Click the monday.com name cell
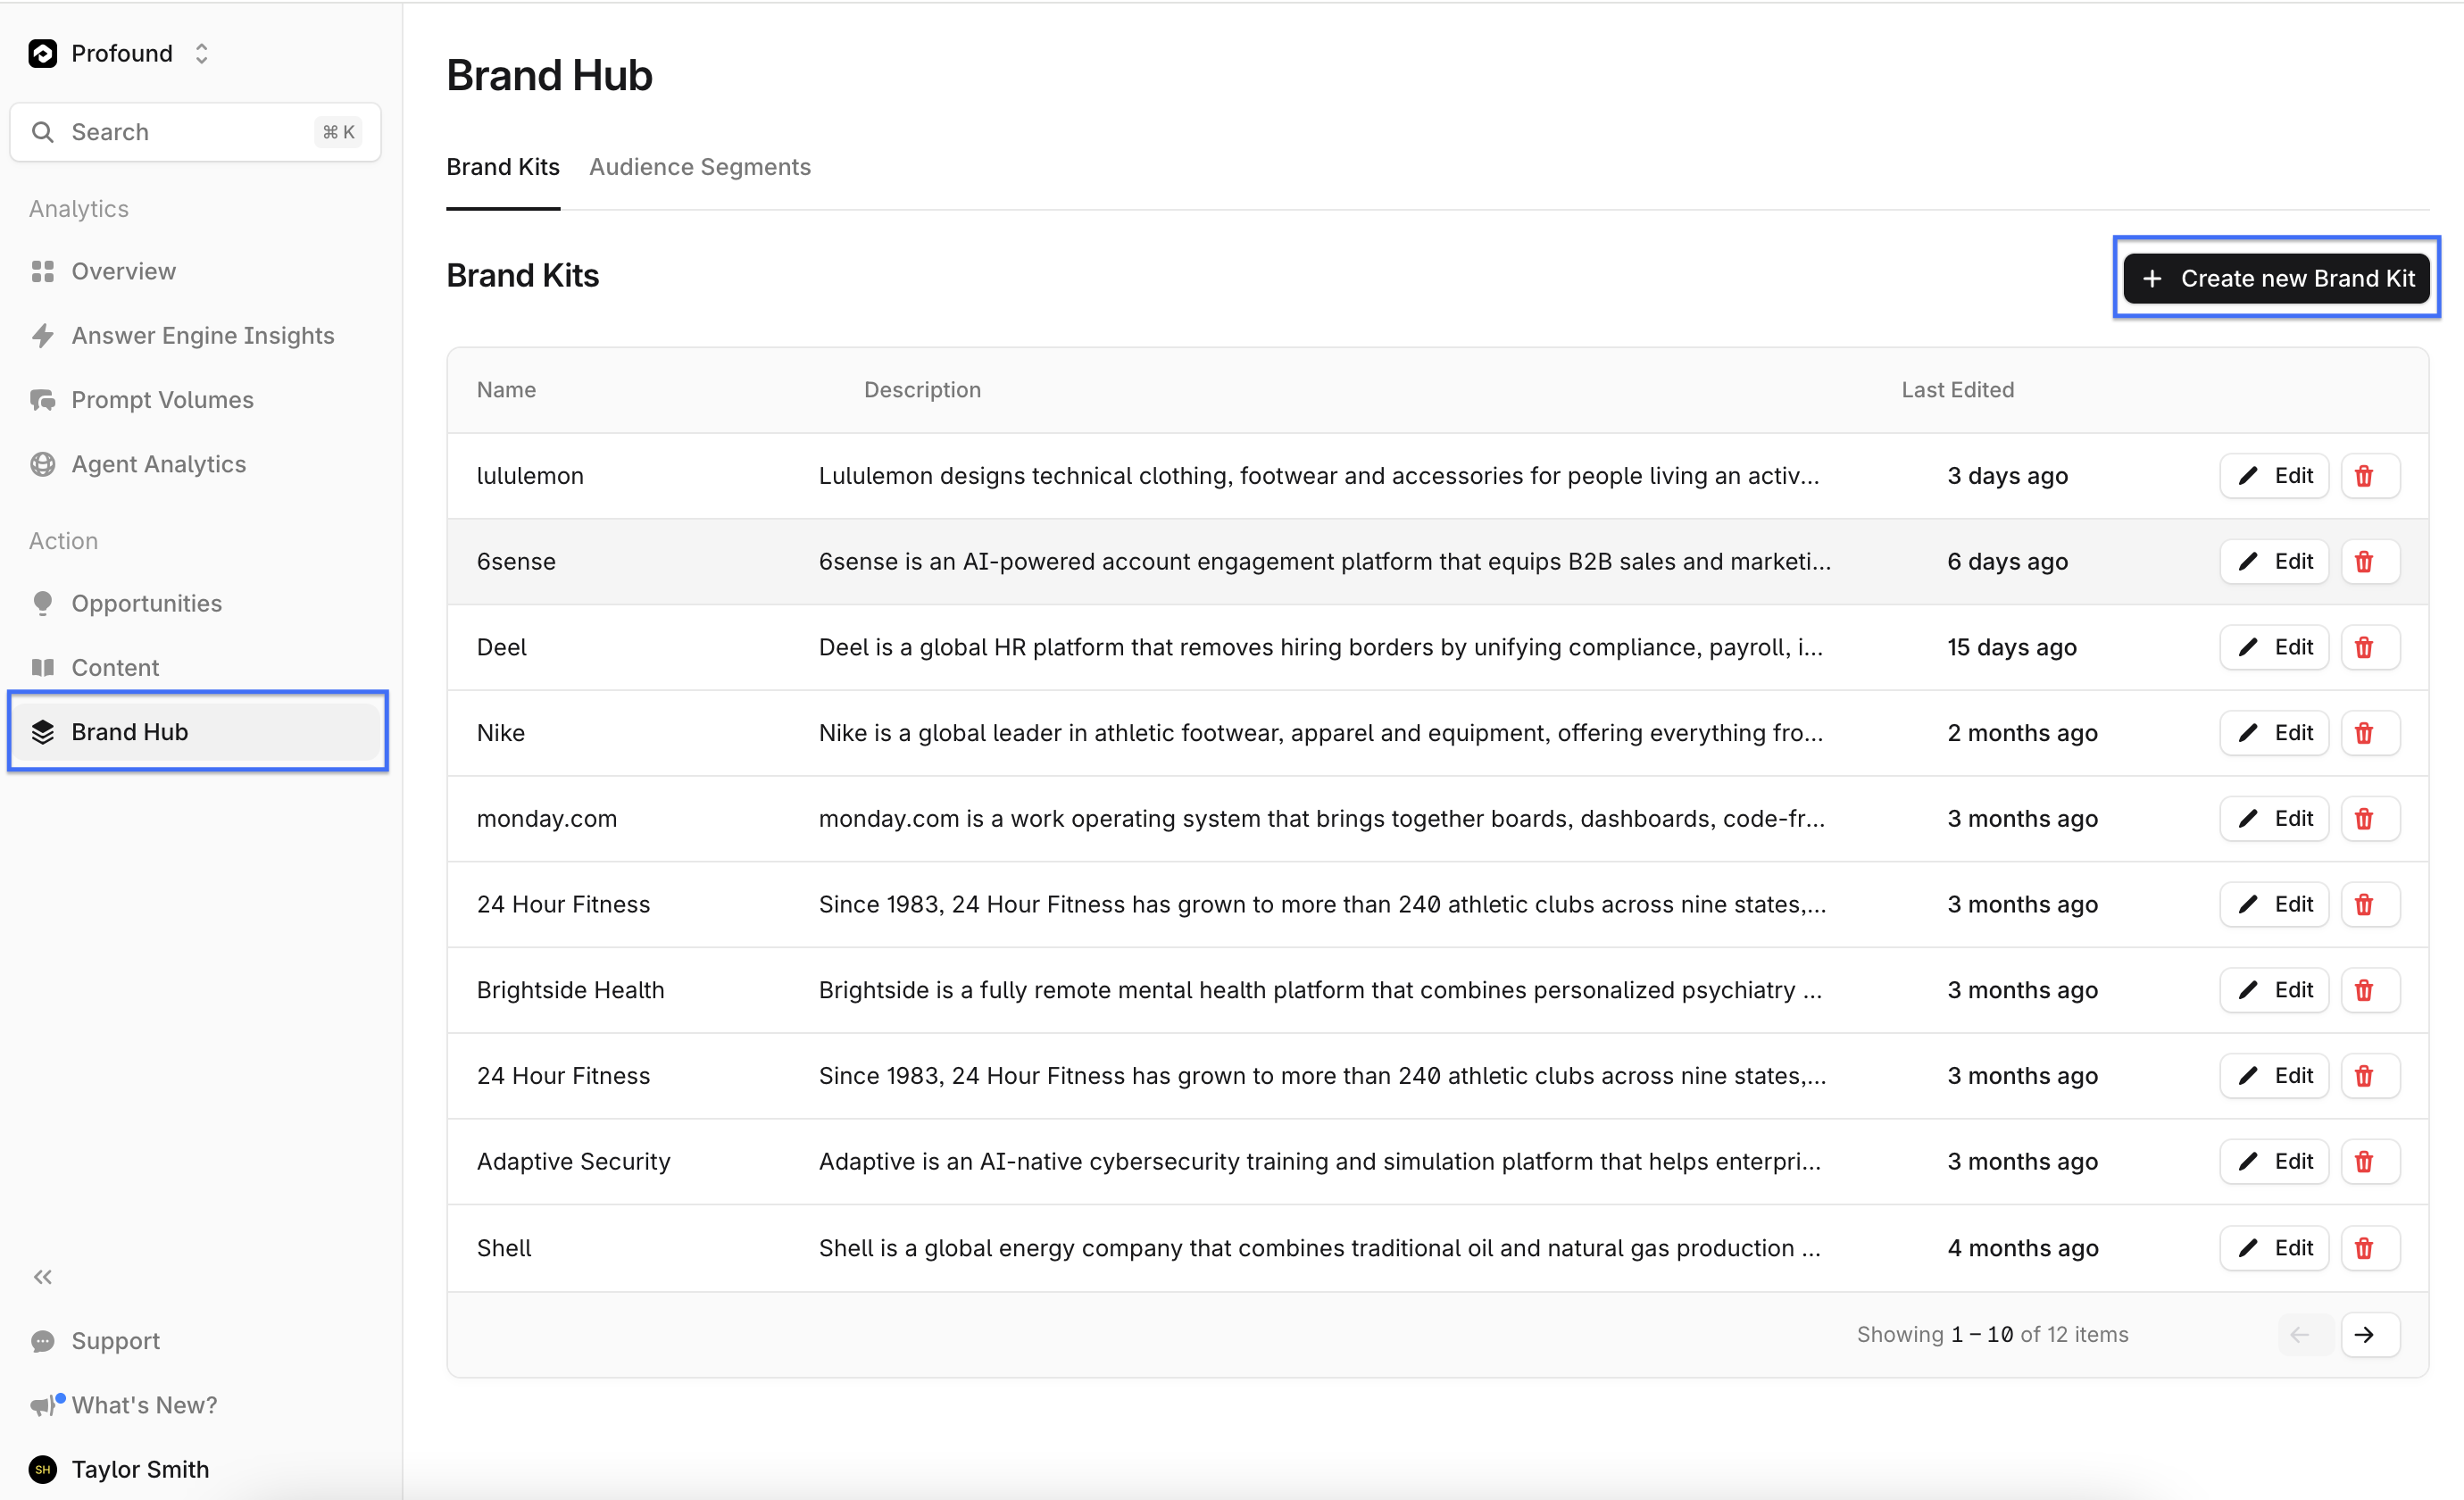 546,819
